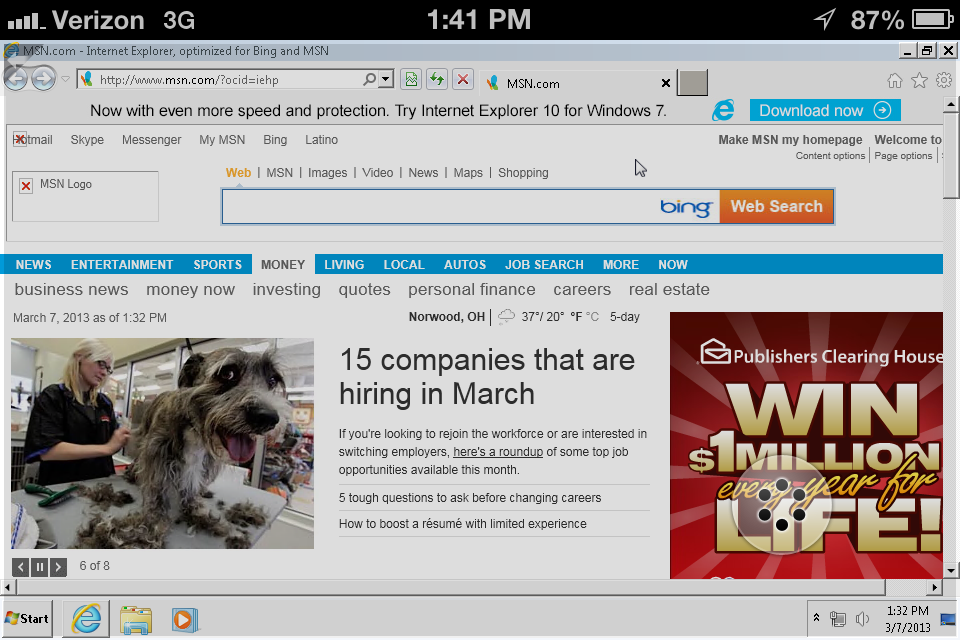Open the LIVING navigation menu
Screen dimensions: 960x640
344,265
